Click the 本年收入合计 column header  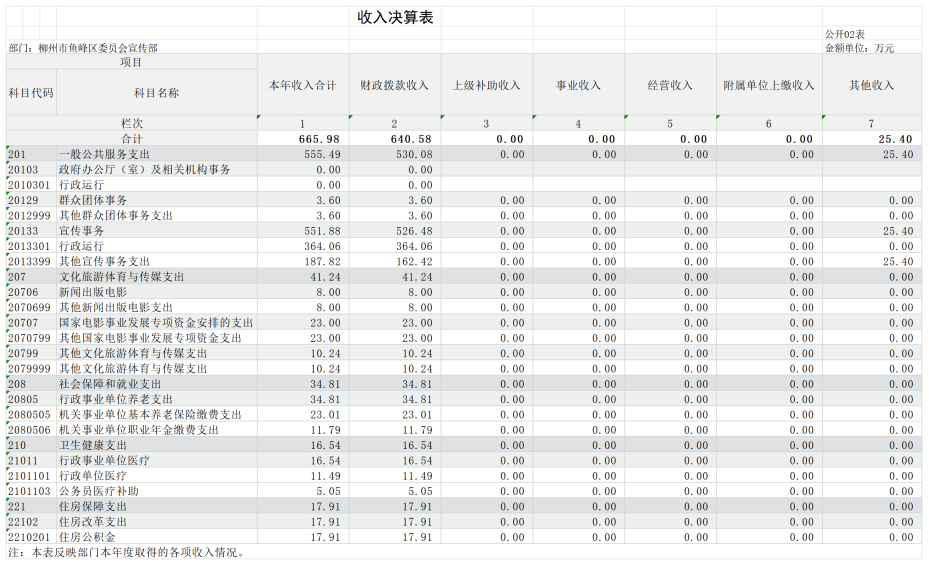click(x=303, y=85)
